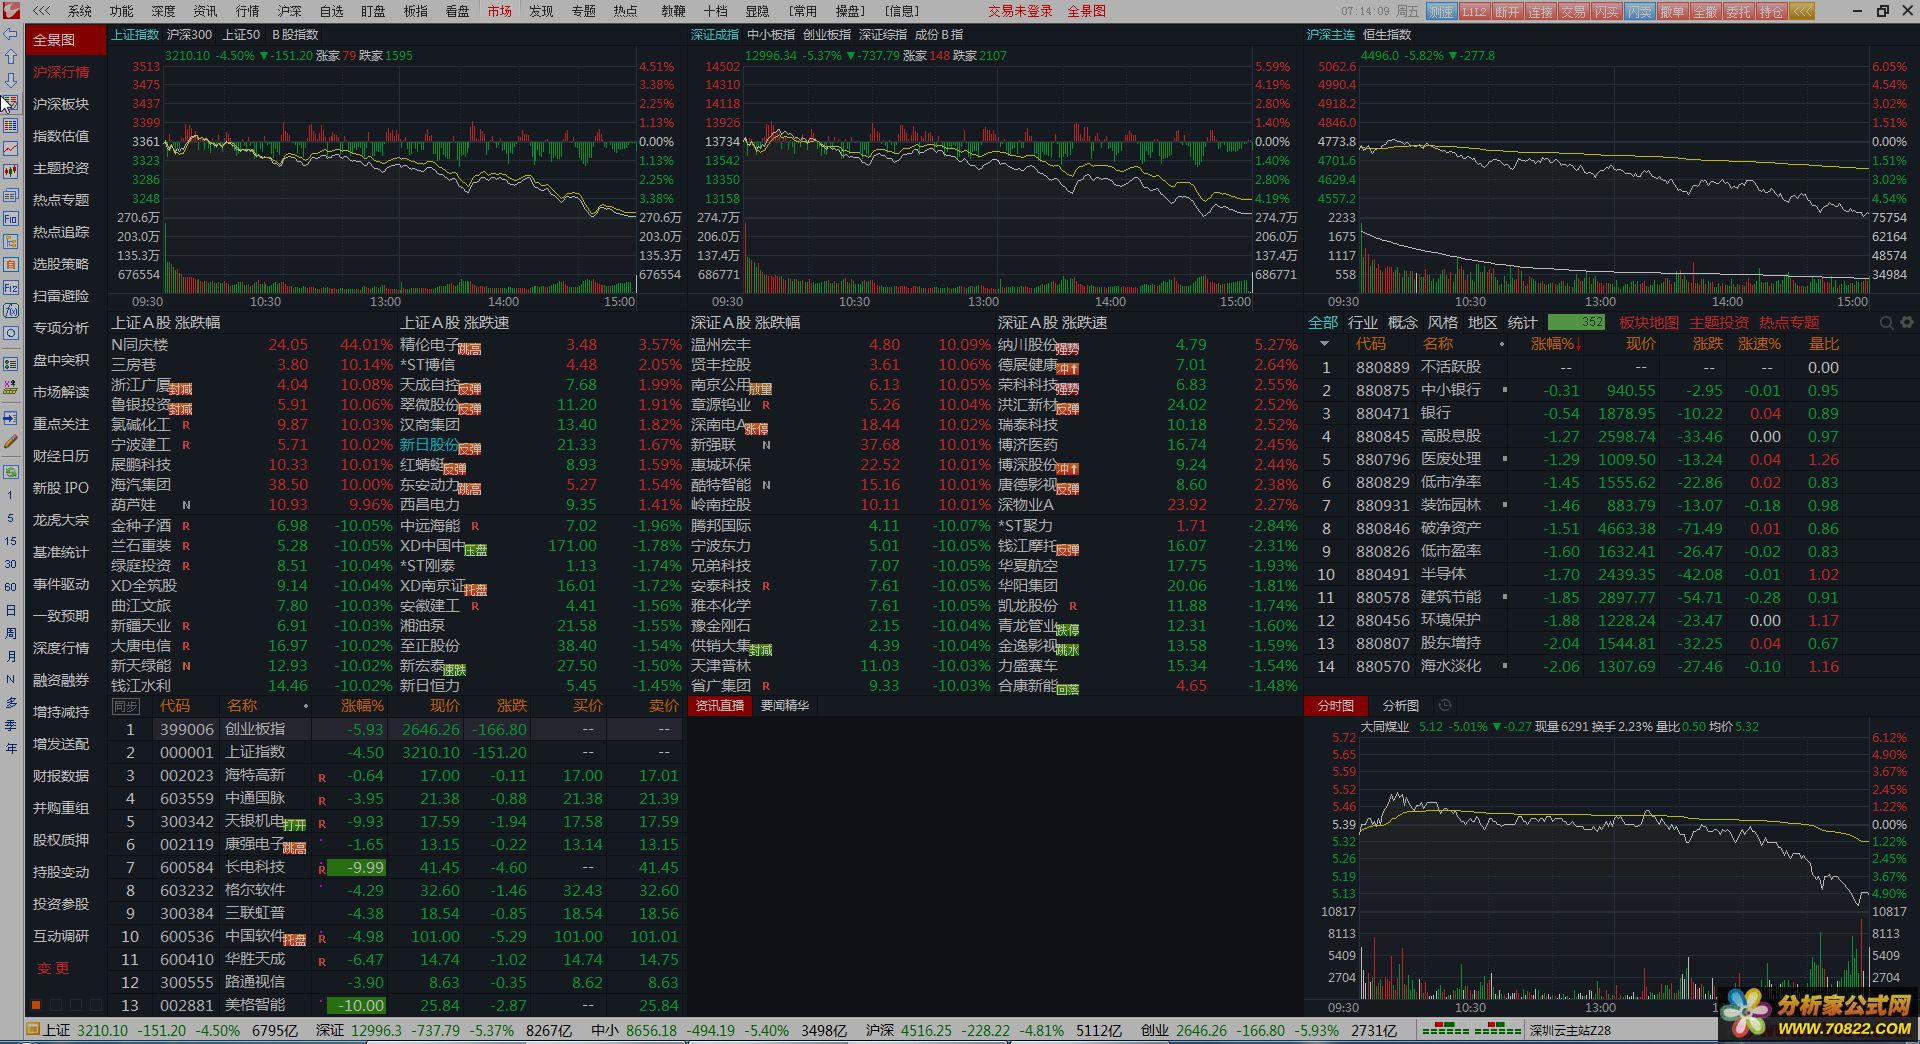Click the 撤单 cancel order button
The width and height of the screenshot is (1920, 1044).
click(x=1672, y=12)
